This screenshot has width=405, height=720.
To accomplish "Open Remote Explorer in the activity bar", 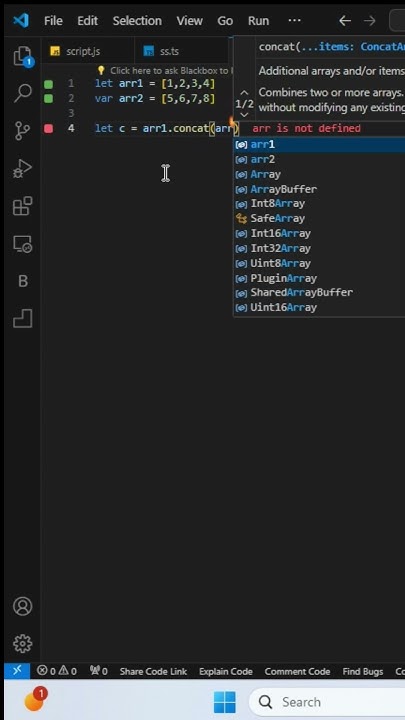I will 22,244.
